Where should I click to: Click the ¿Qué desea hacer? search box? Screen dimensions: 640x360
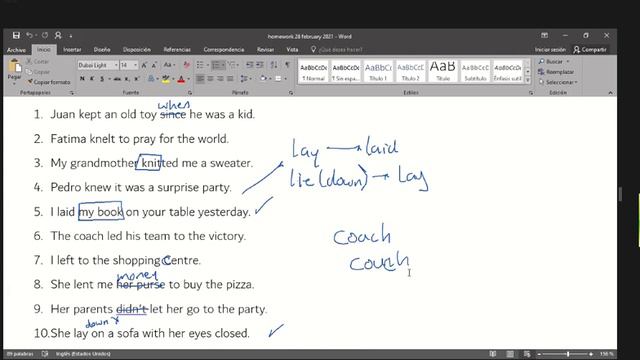pyautogui.click(x=338, y=50)
